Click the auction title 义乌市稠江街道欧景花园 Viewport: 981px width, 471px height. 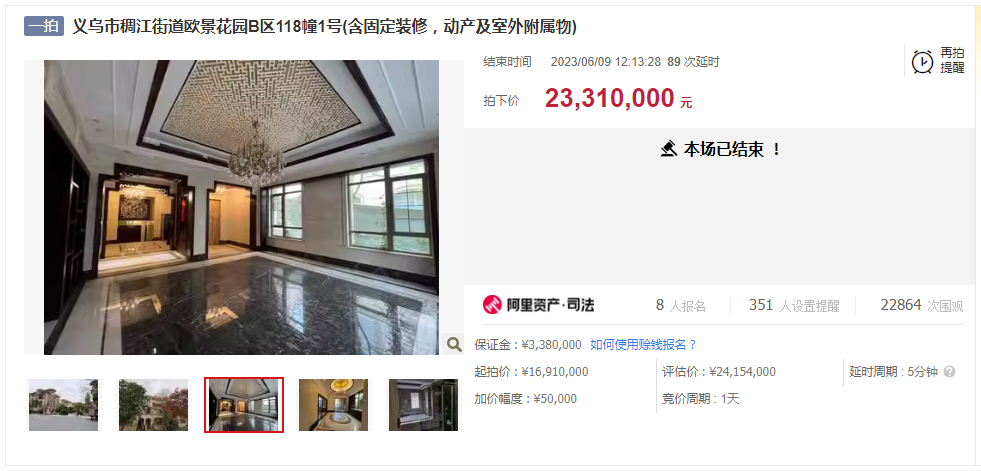pos(324,27)
